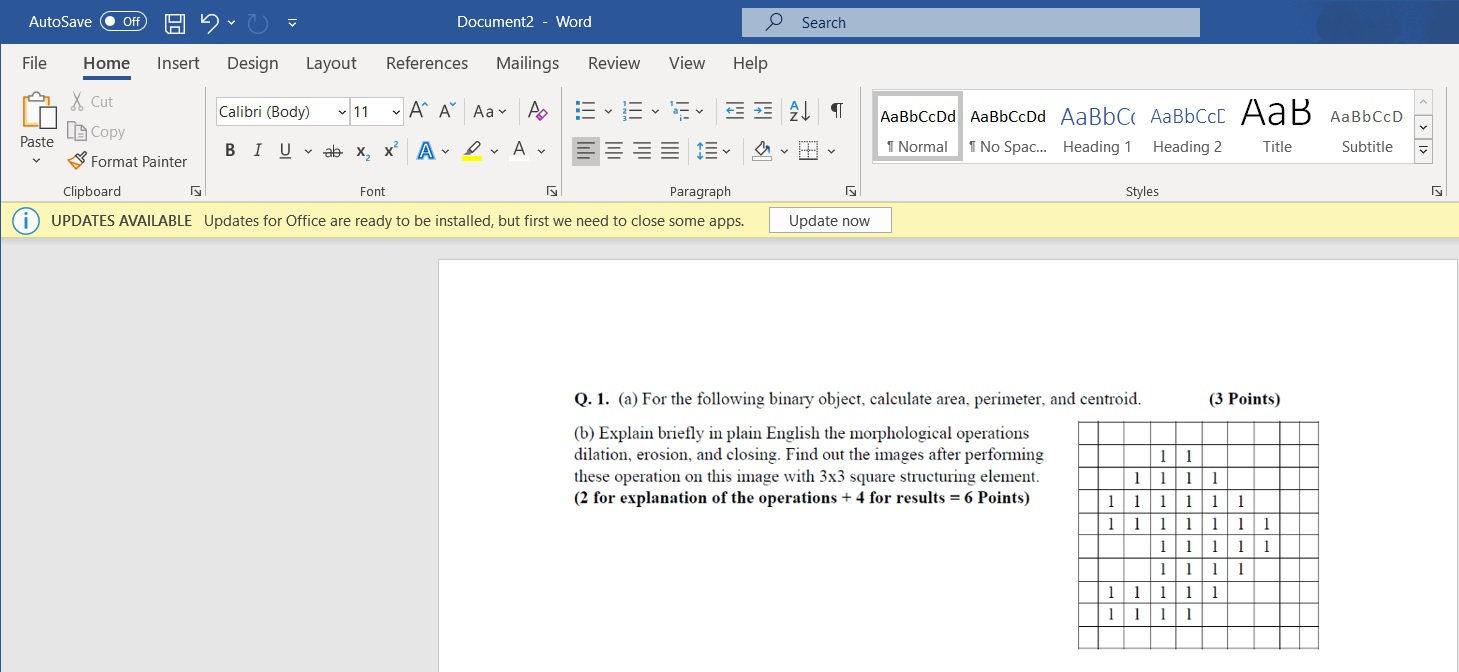The height and width of the screenshot is (672, 1459).
Task: Apply the Heading 1 style
Action: [x=1097, y=127]
